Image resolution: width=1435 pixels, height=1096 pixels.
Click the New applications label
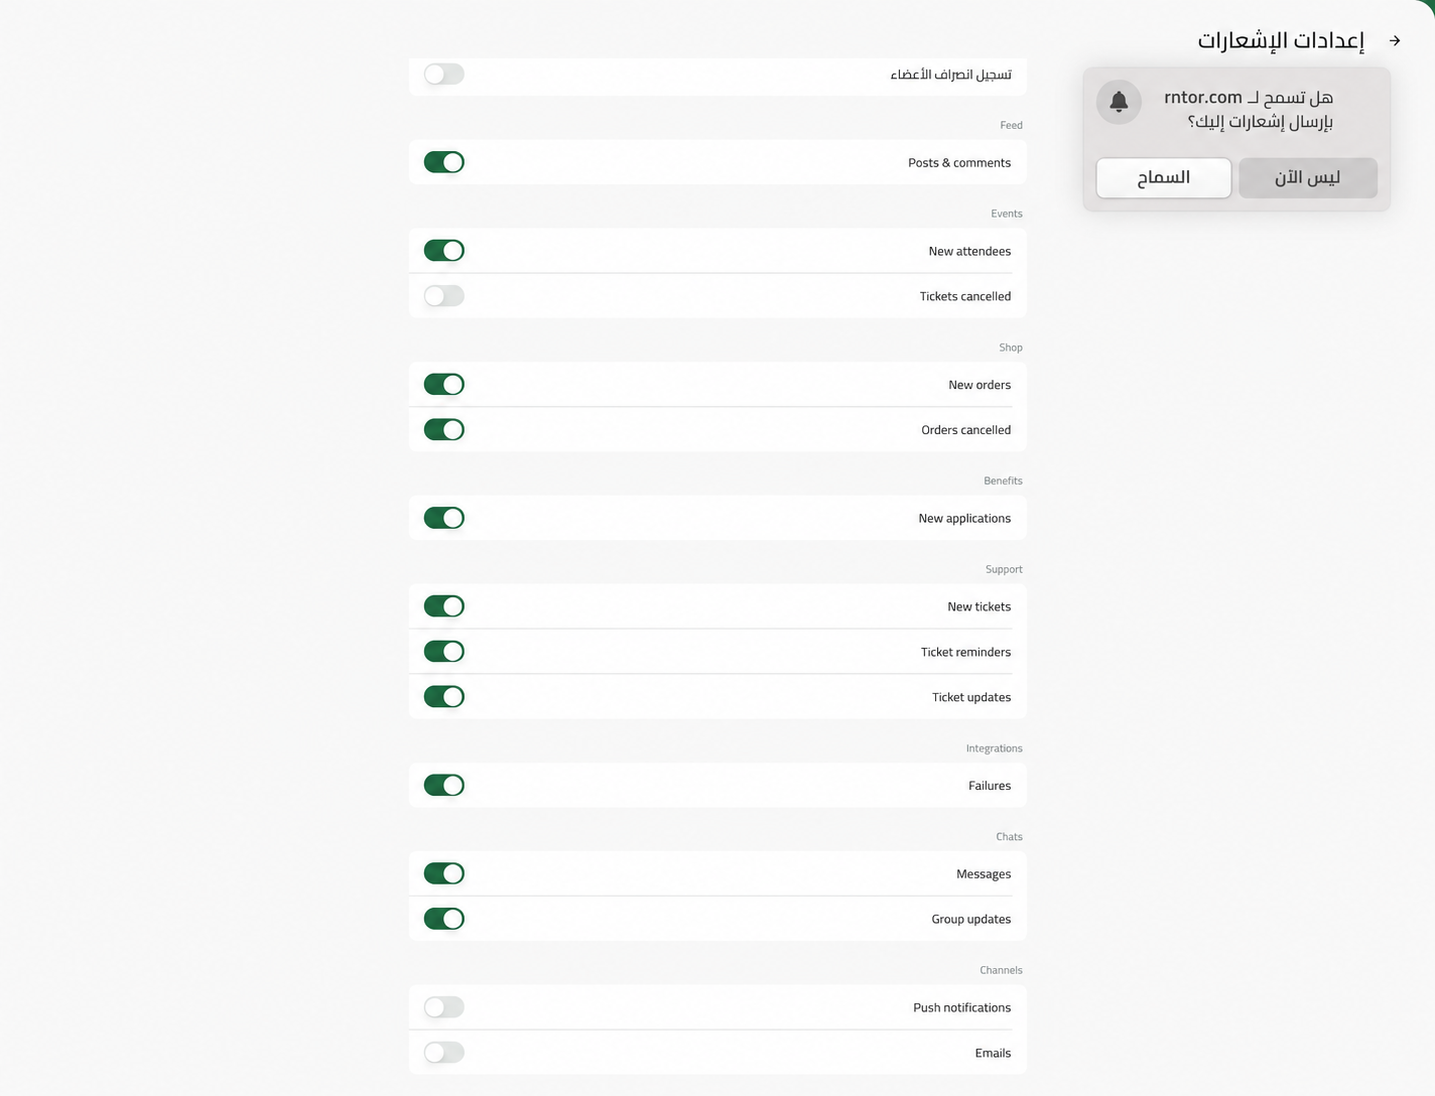(x=964, y=519)
